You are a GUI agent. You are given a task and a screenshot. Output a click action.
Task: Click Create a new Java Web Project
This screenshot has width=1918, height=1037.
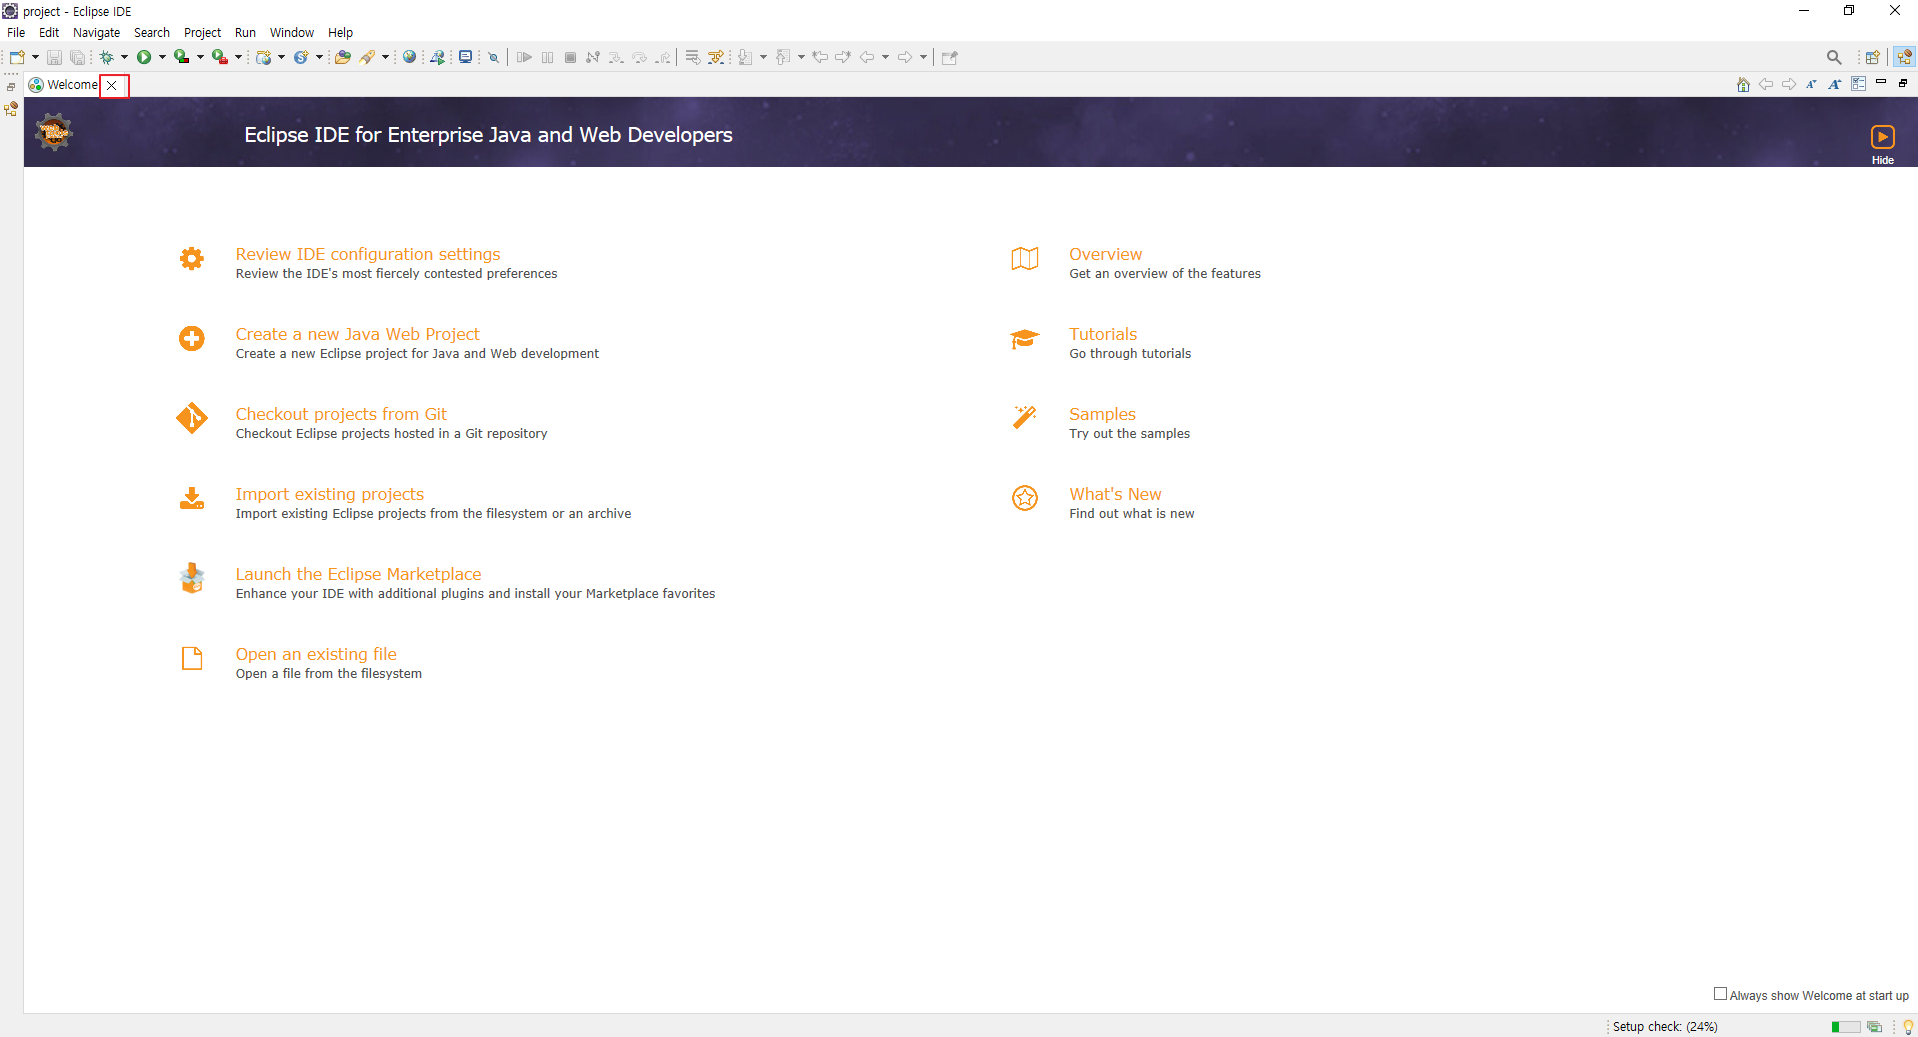pos(357,334)
